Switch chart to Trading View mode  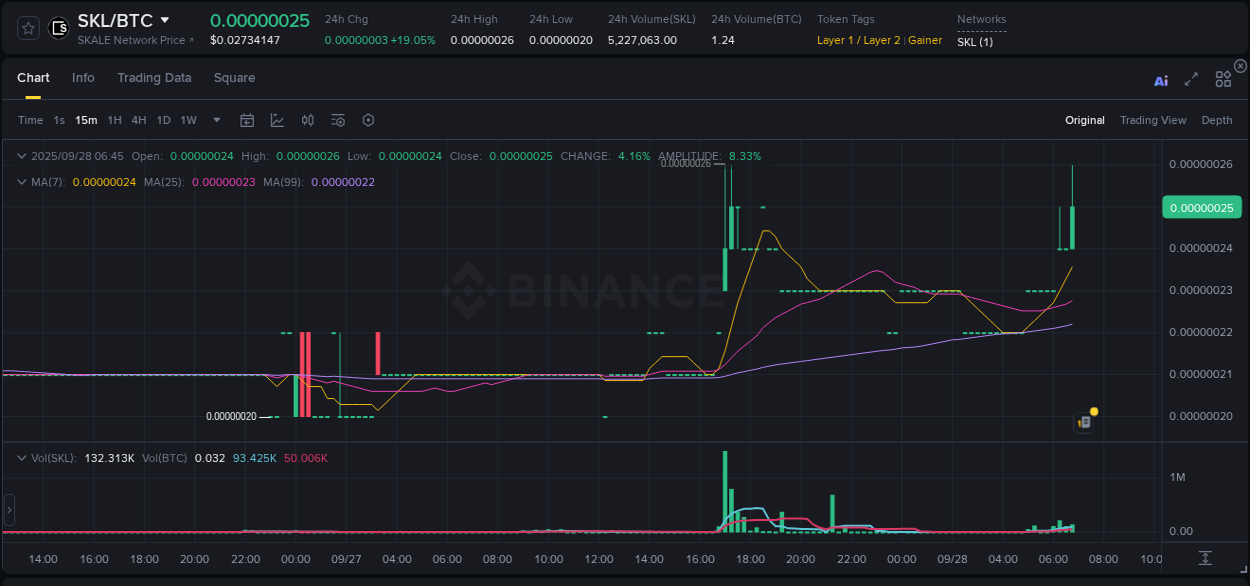(1153, 120)
